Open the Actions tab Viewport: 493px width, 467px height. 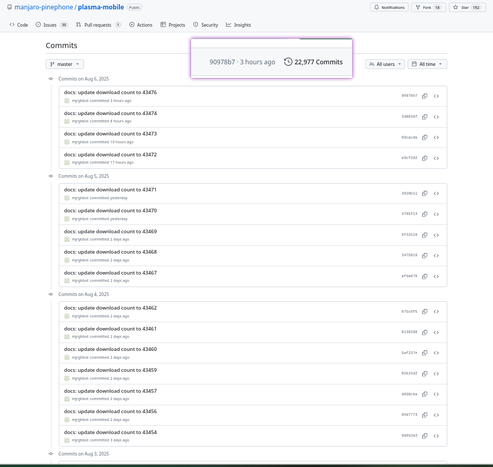pyautogui.click(x=141, y=25)
